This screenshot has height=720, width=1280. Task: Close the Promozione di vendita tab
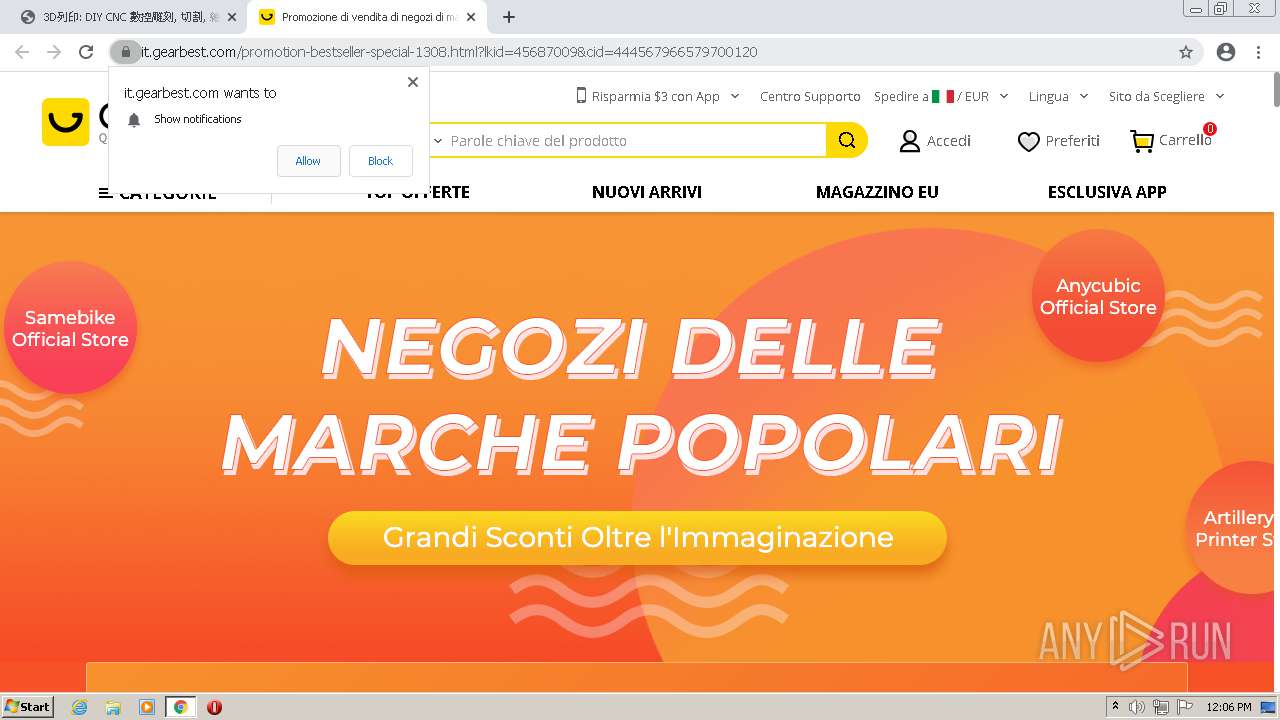[x=471, y=17]
